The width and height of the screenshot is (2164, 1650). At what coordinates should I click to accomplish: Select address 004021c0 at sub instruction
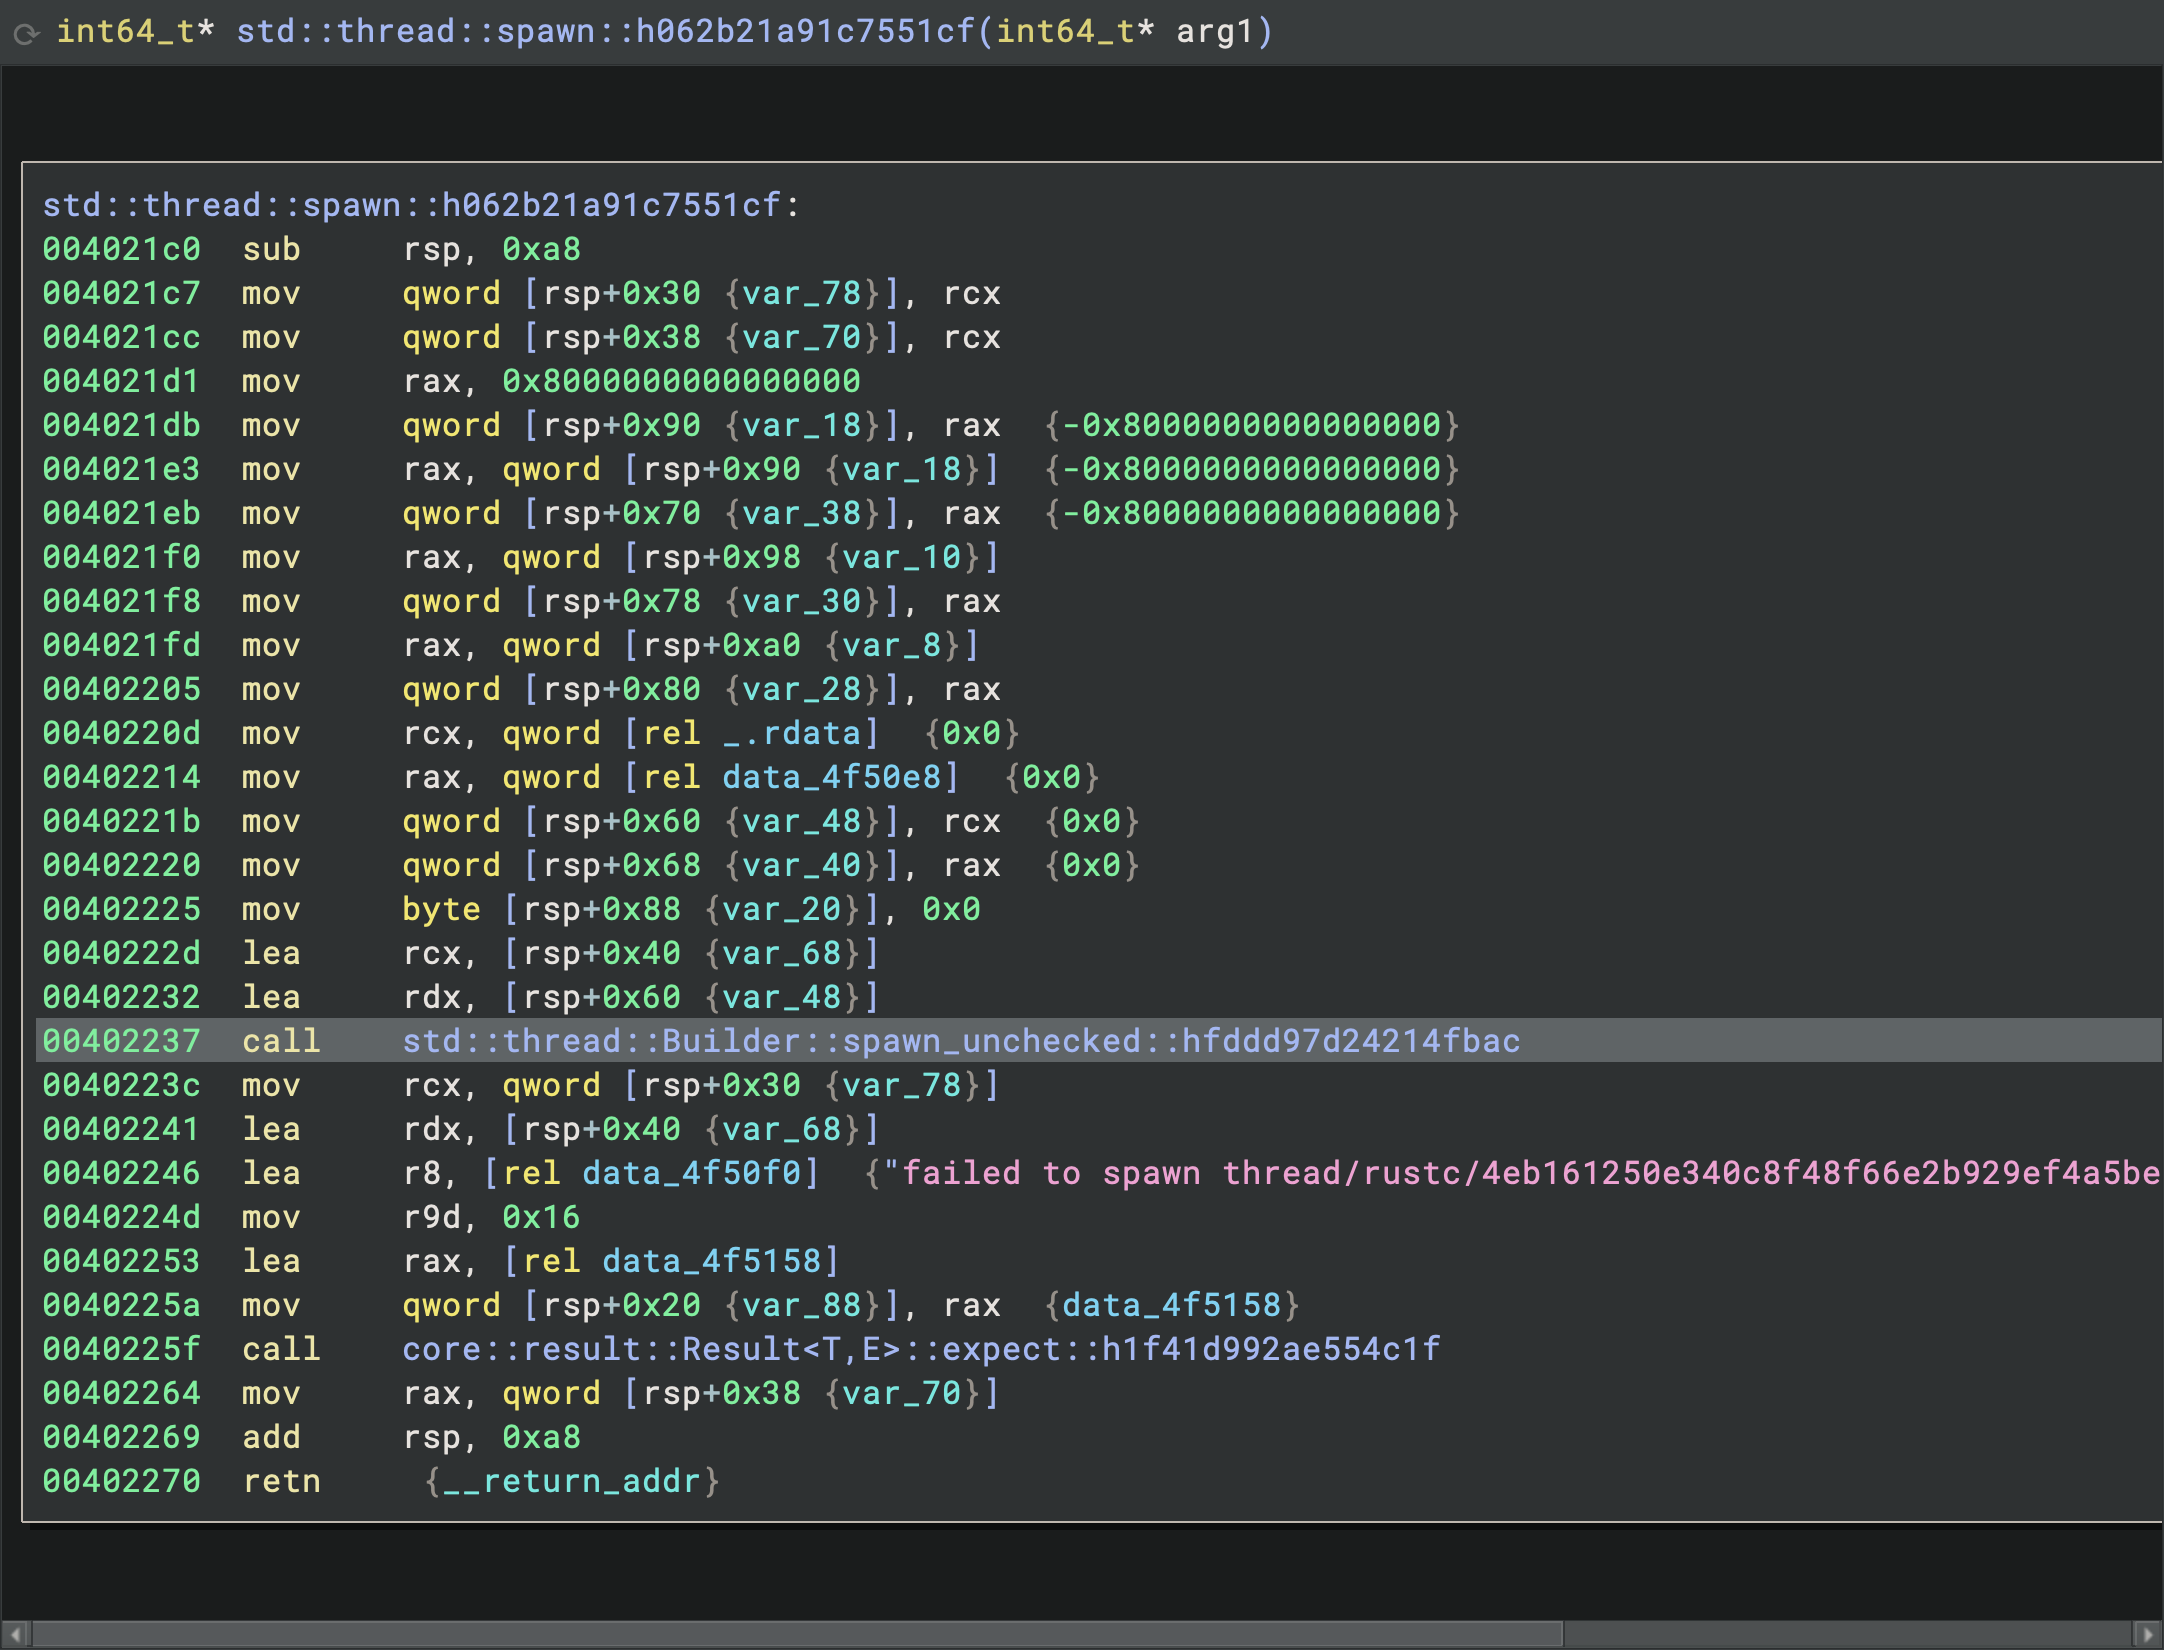[x=121, y=249]
